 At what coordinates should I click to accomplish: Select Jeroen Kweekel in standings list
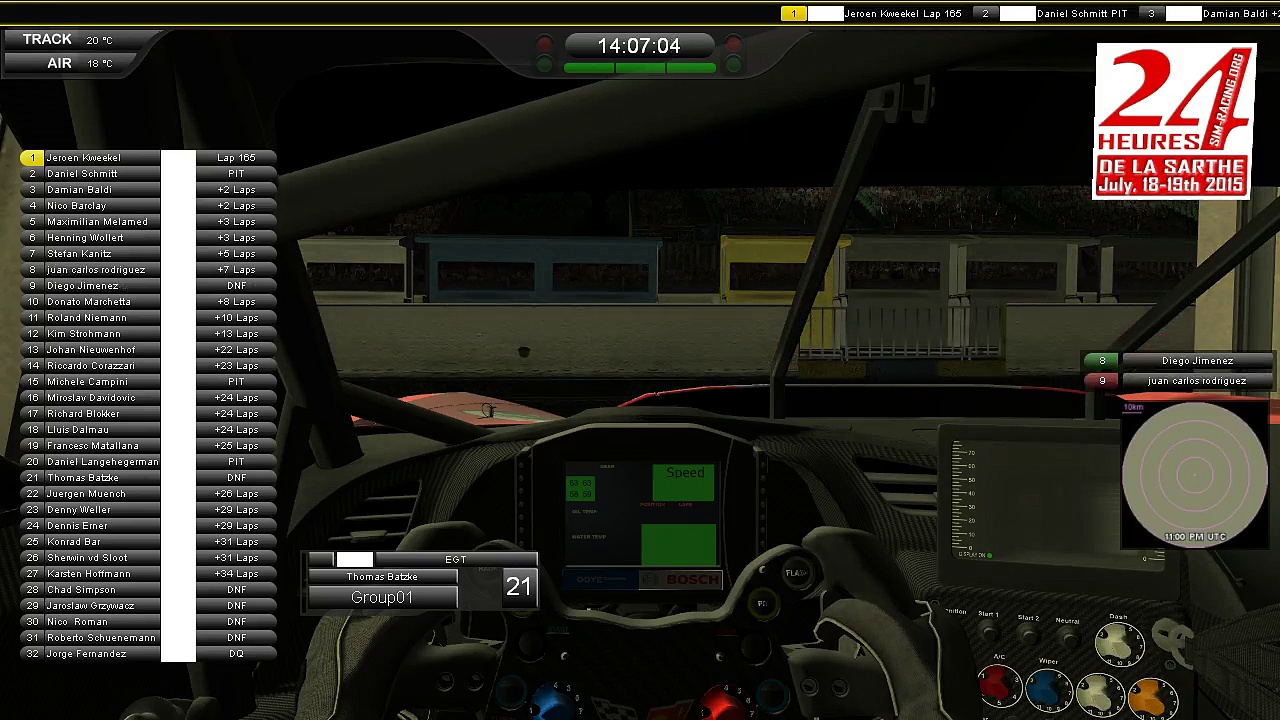click(x=84, y=158)
